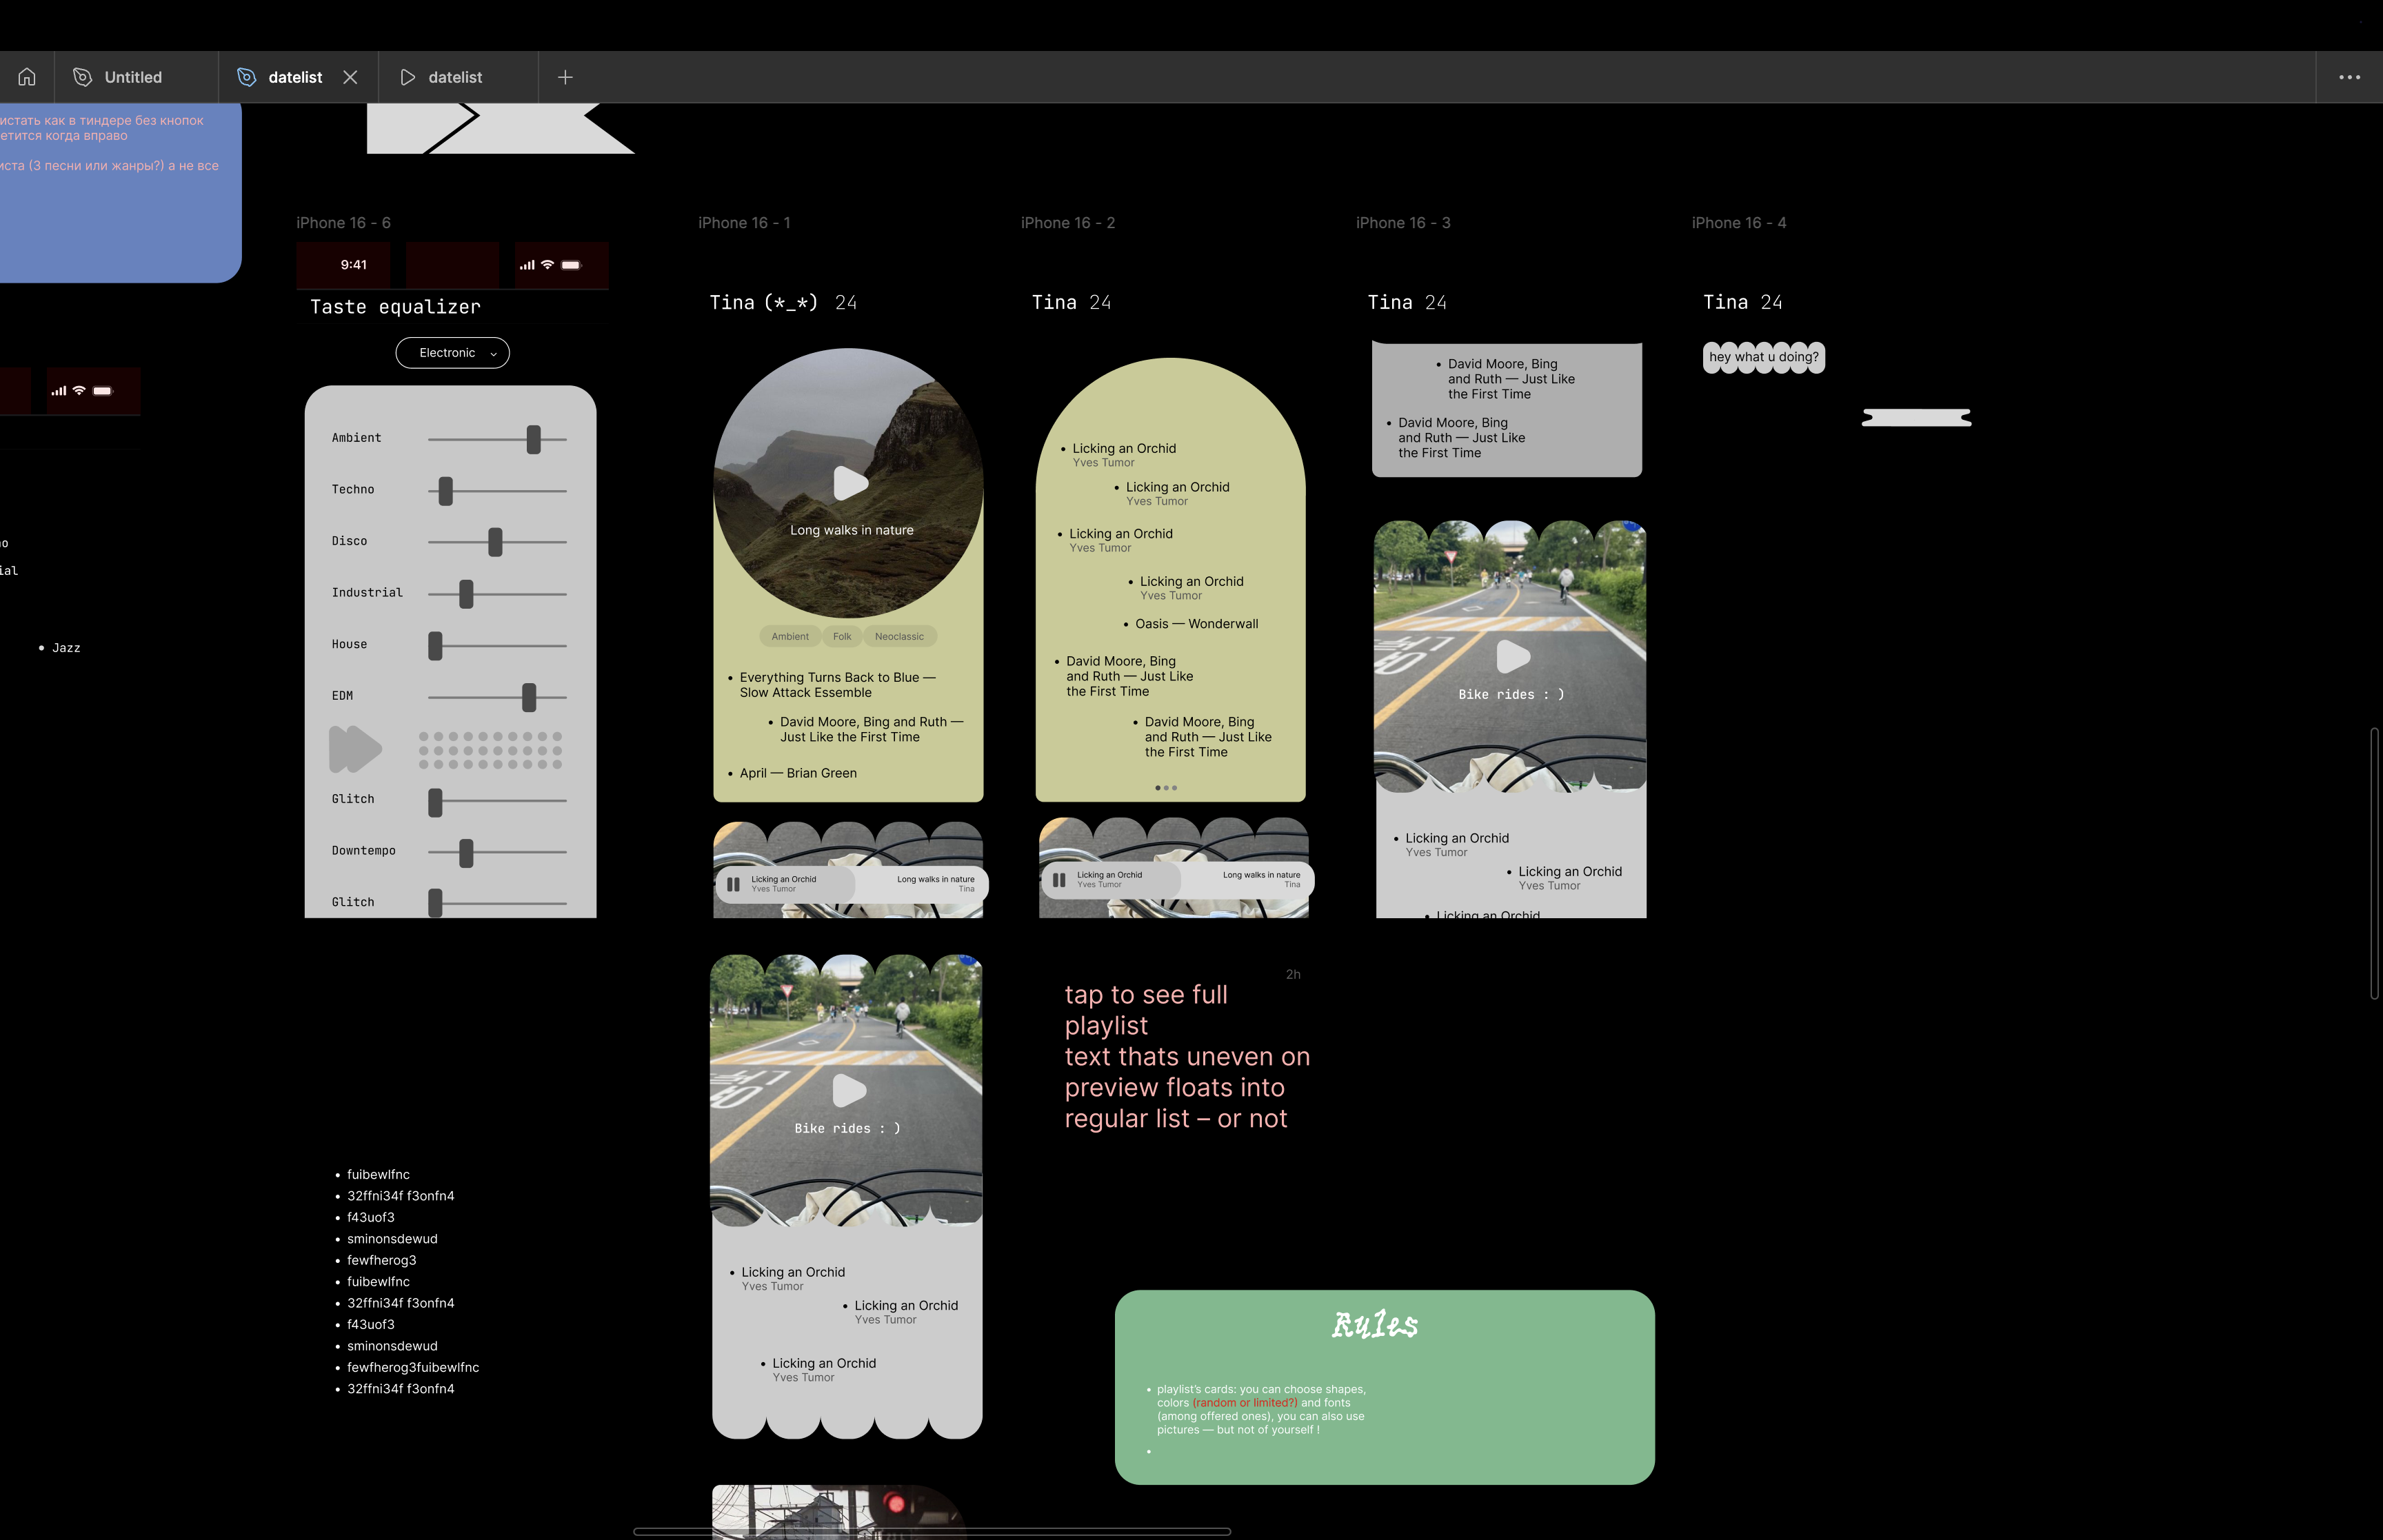Click the Techno slider handle

coord(446,491)
